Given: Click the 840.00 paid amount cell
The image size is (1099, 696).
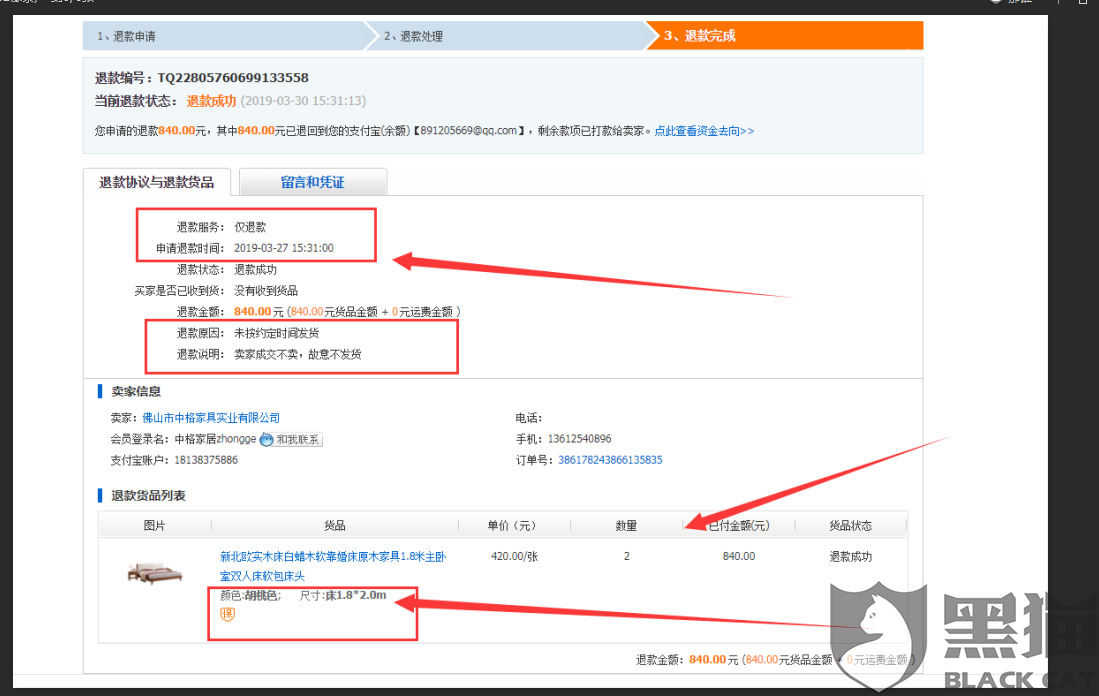Looking at the screenshot, I should [739, 557].
